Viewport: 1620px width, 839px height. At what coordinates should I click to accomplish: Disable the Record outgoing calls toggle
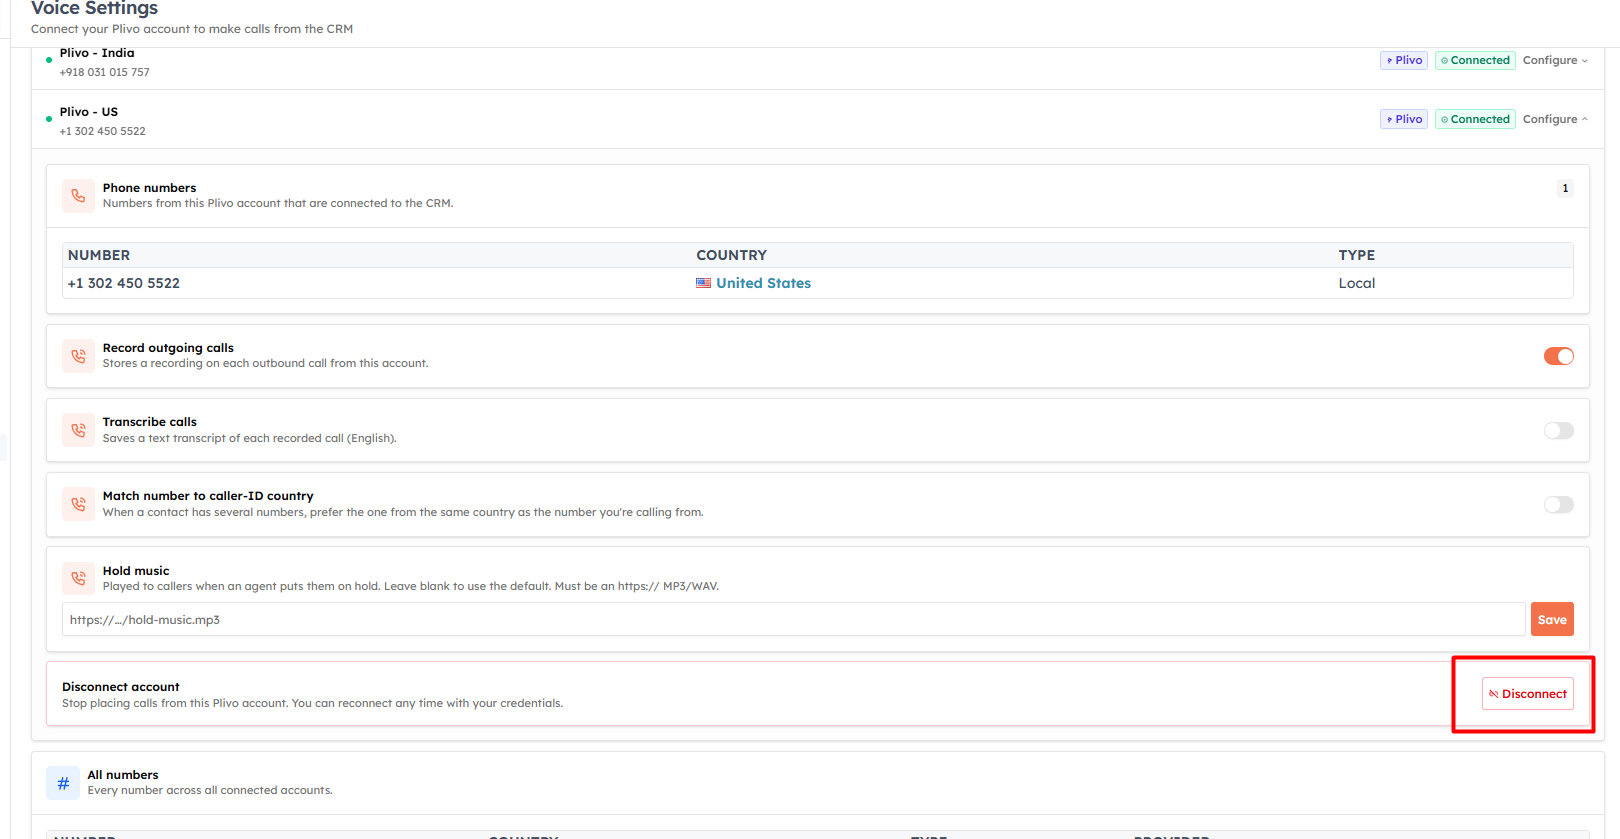point(1558,356)
